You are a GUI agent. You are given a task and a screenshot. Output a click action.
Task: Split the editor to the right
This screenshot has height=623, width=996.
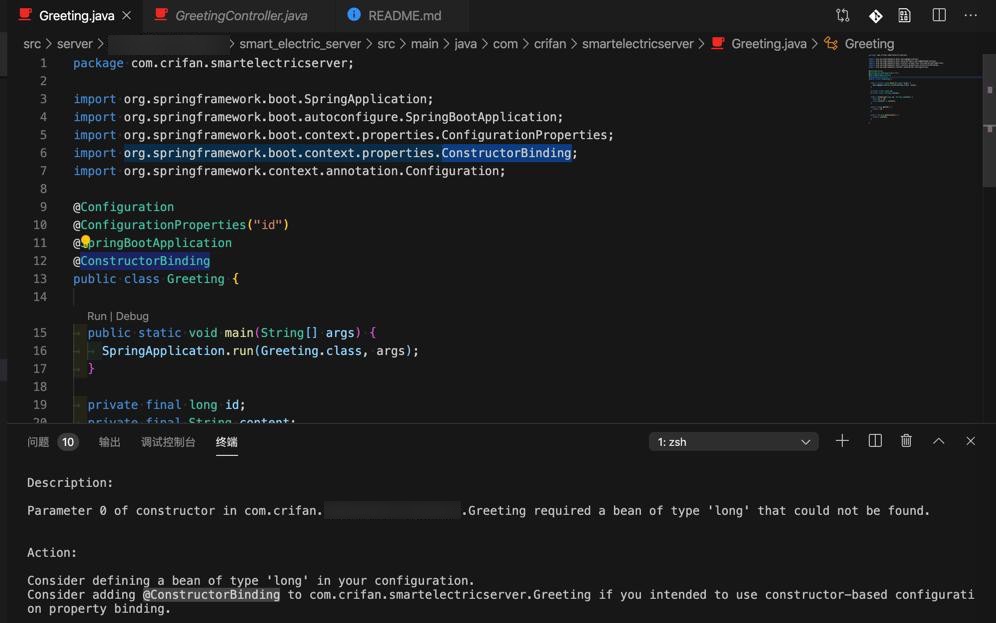(x=939, y=16)
